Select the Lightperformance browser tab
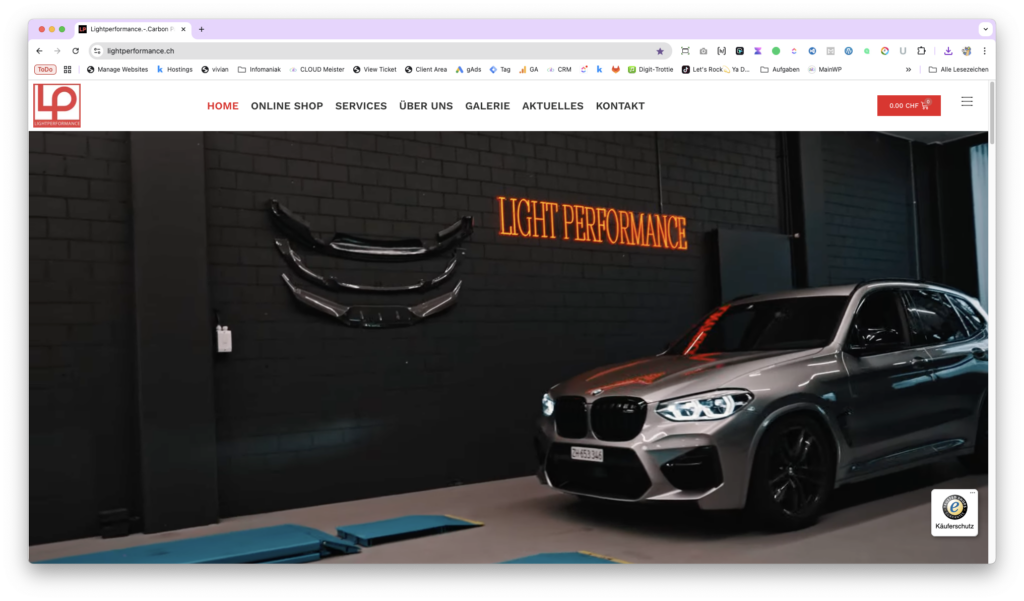 pos(133,29)
